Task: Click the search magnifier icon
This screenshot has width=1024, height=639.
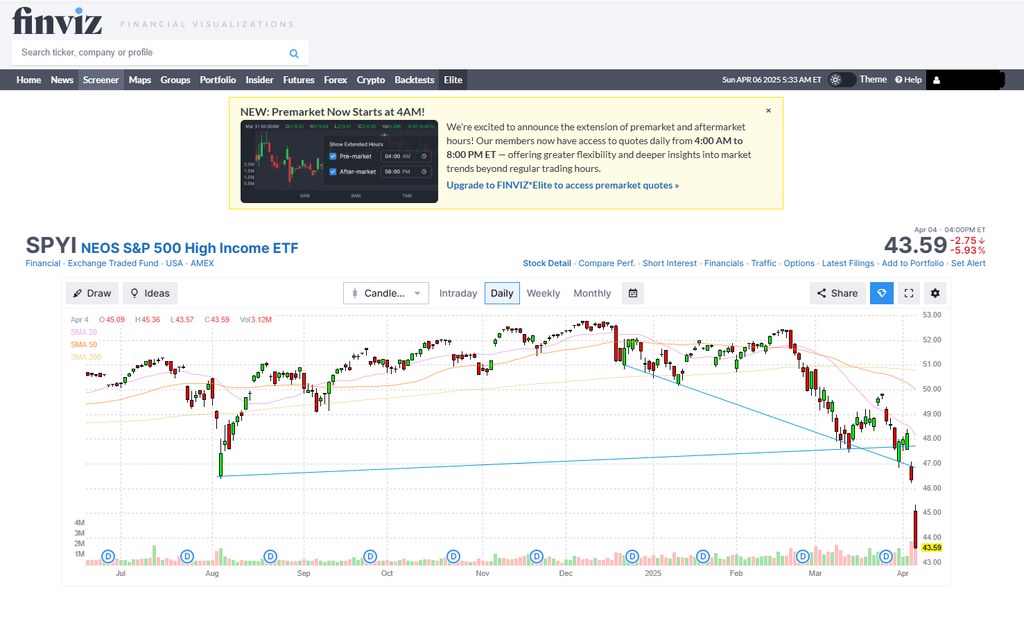Action: coord(294,53)
